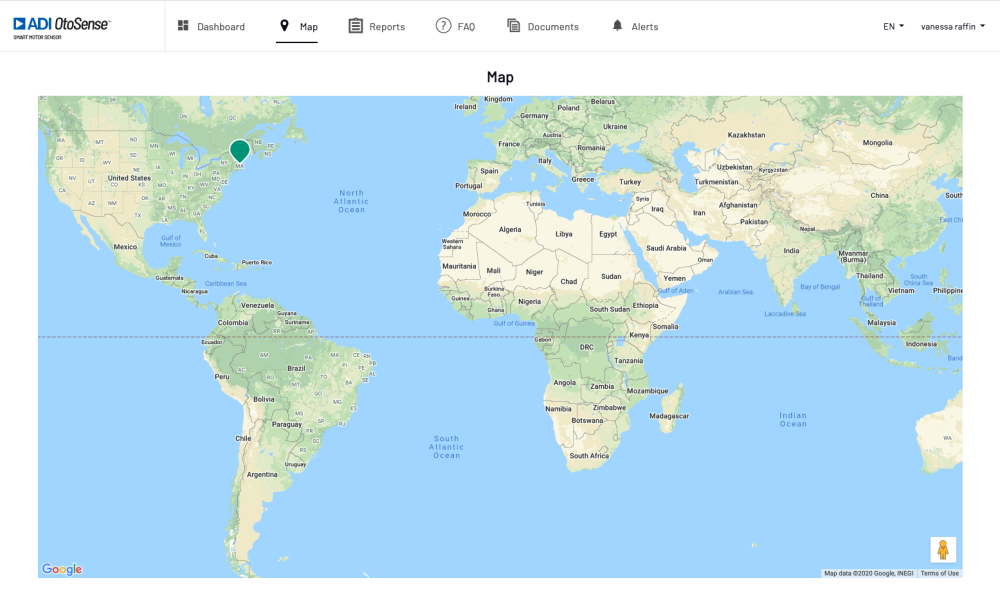Click the 'Map data ©2020 Google, INEGI' text

coord(869,573)
